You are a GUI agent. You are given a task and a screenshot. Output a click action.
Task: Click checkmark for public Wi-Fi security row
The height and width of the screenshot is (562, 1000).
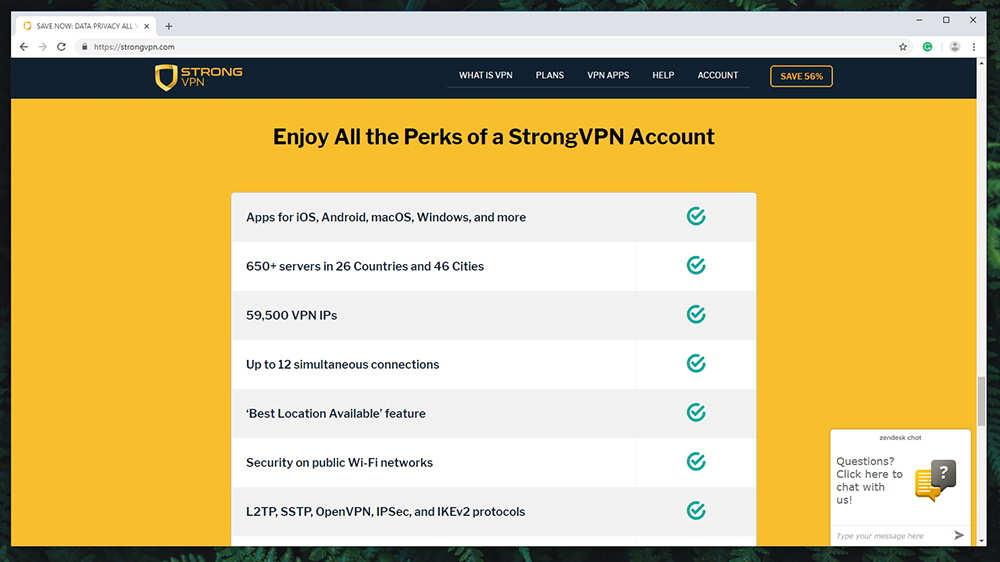[x=696, y=461]
